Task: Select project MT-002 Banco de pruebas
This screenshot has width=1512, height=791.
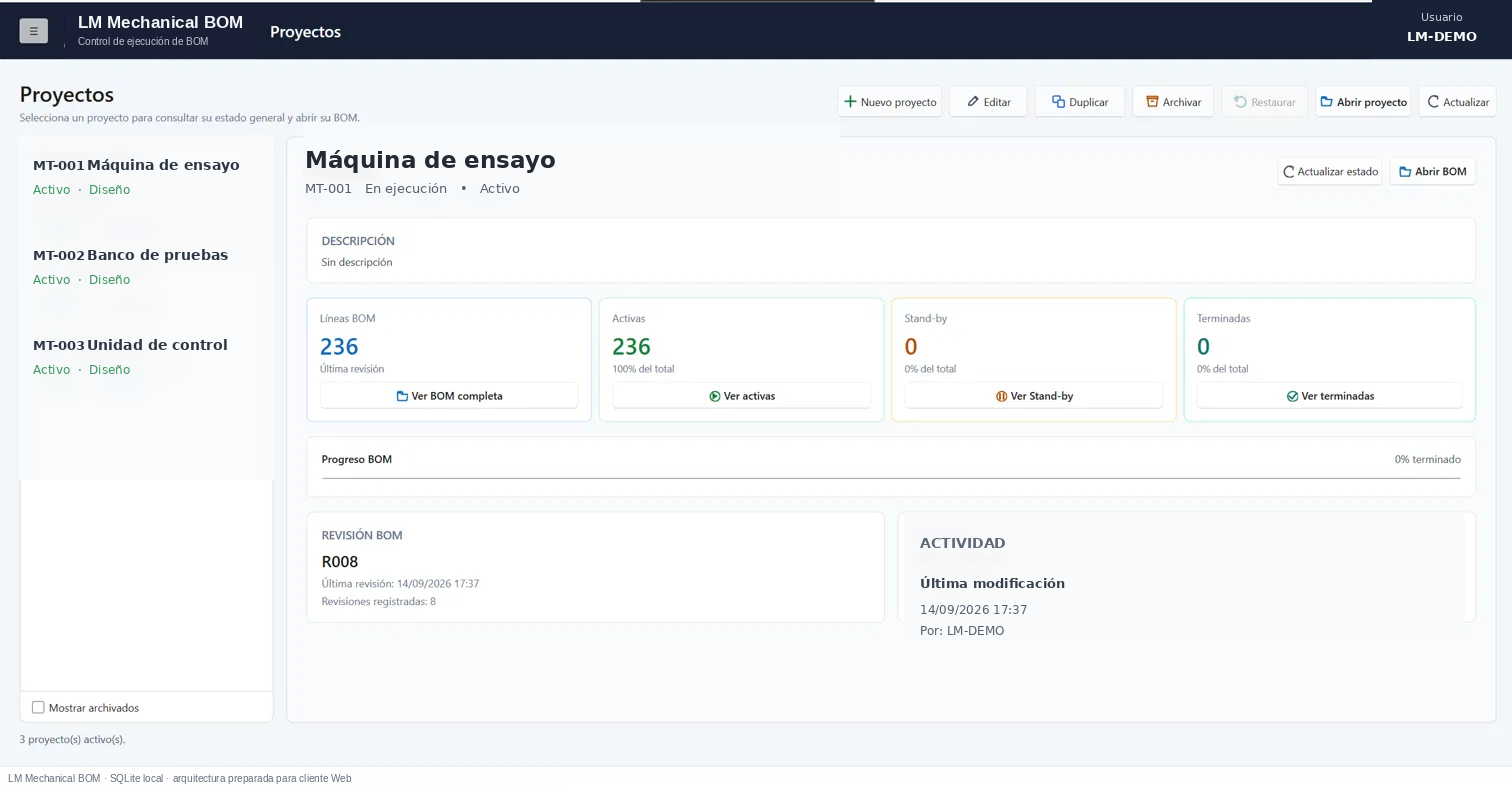Action: [x=146, y=266]
